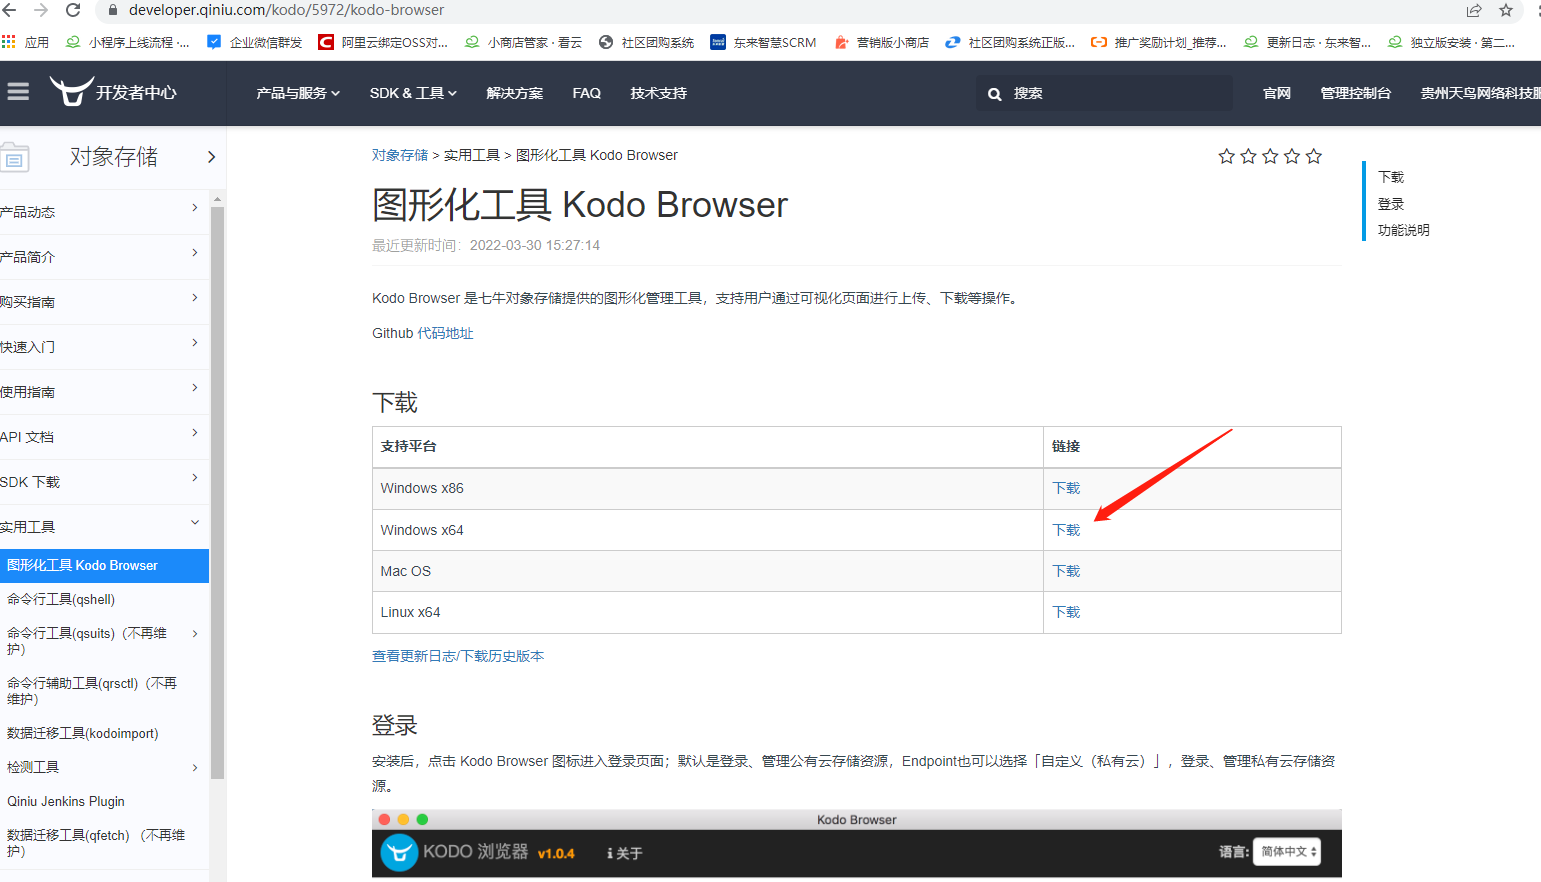Image resolution: width=1541 pixels, height=882 pixels.
Task: Click 关于 in Kodo Browser screenshot
Action: coord(625,853)
